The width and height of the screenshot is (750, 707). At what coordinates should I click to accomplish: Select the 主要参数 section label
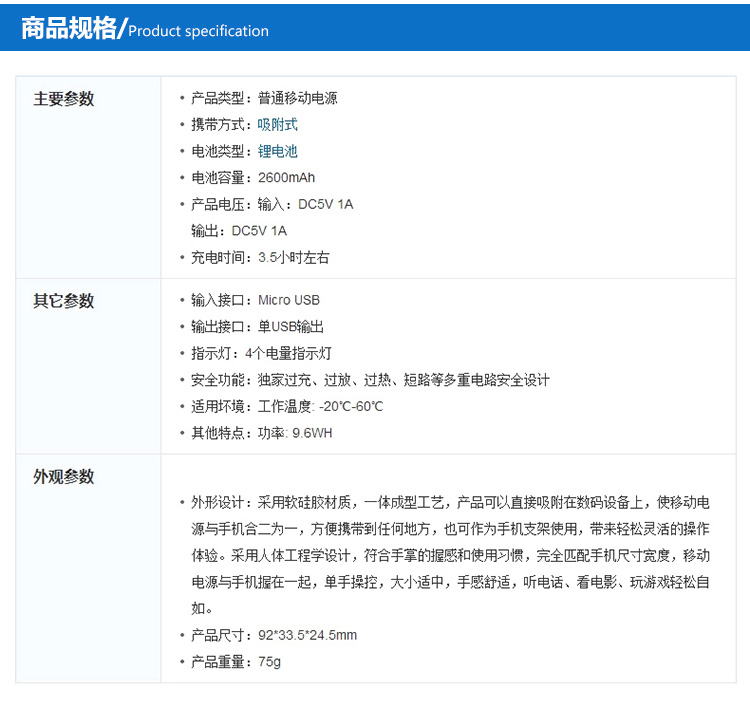click(64, 99)
